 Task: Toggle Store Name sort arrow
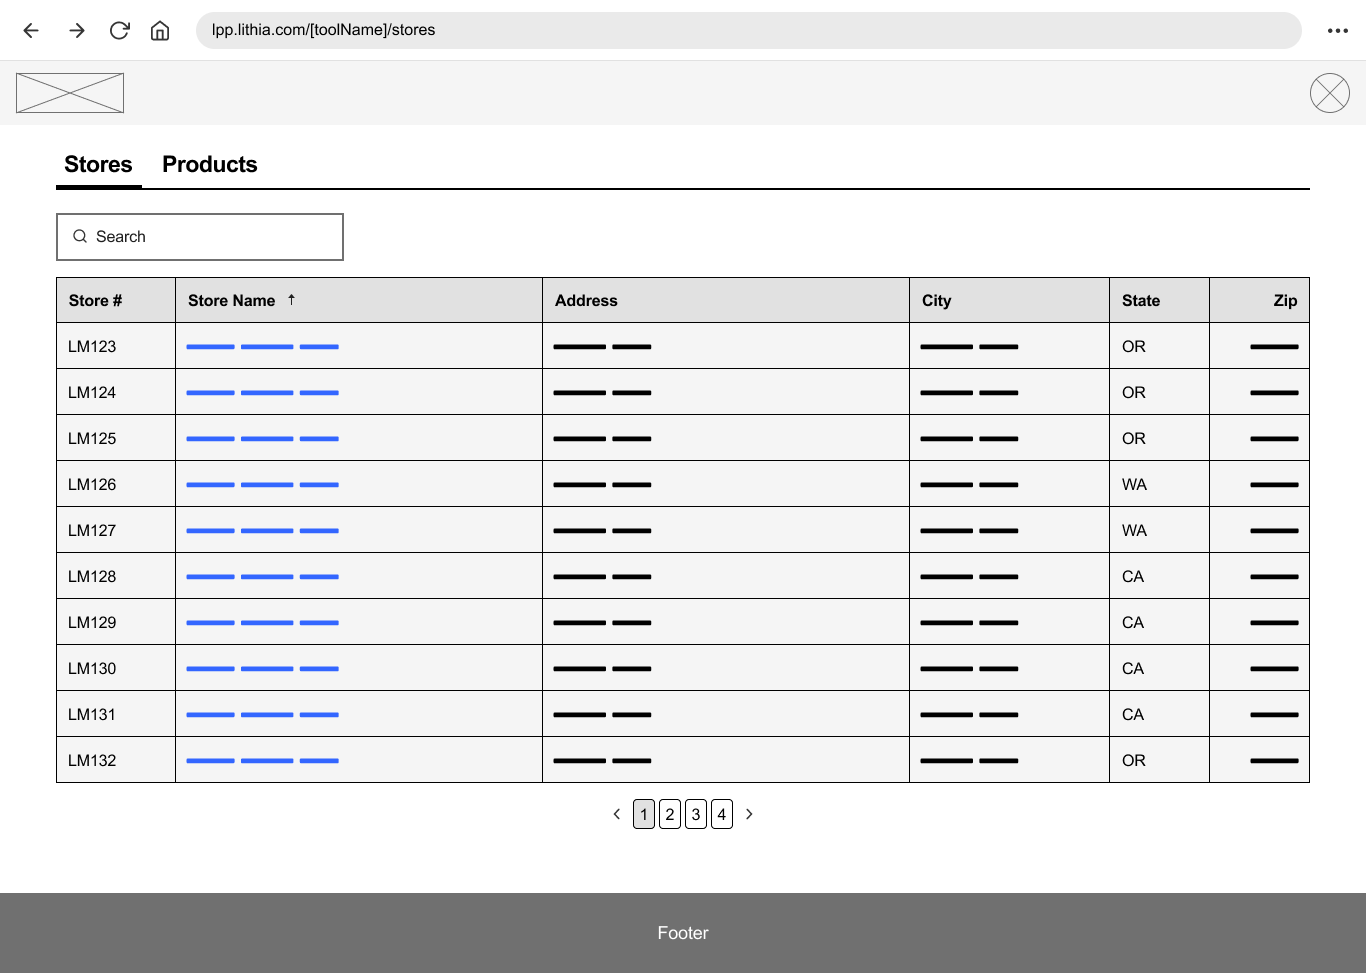[x=291, y=300]
